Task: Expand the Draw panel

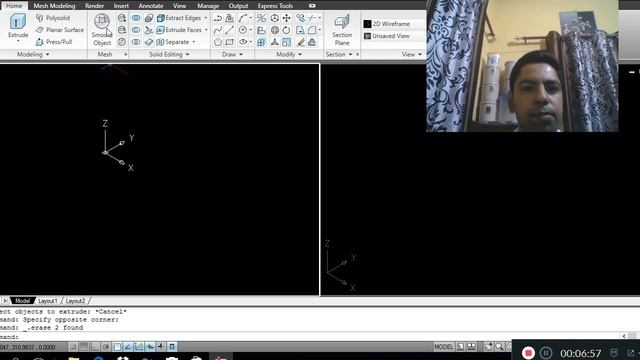Action: 232,54
